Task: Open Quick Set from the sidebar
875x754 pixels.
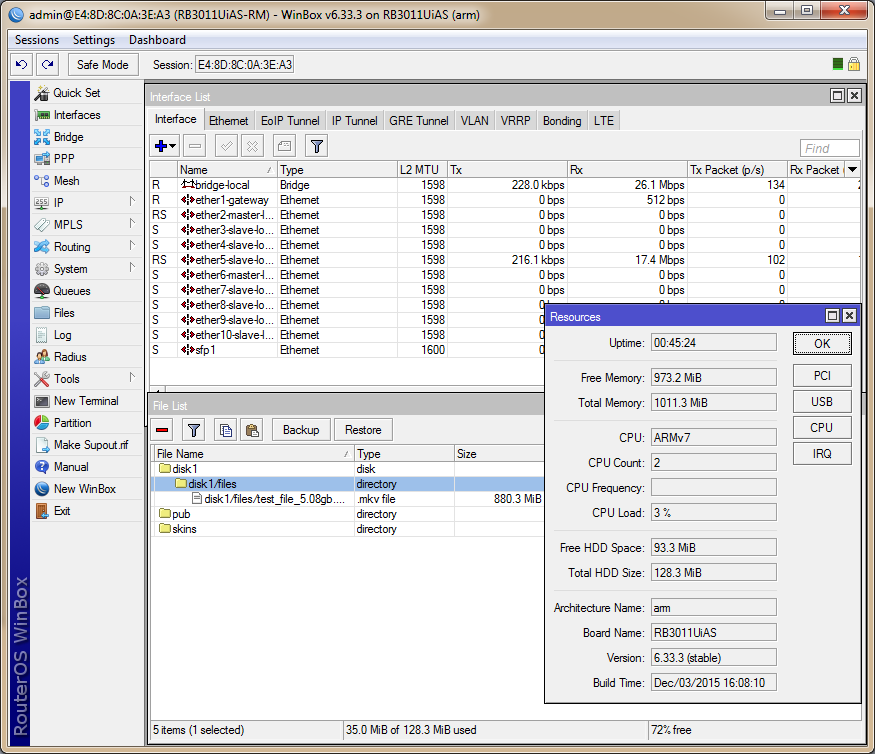Action: [x=76, y=93]
